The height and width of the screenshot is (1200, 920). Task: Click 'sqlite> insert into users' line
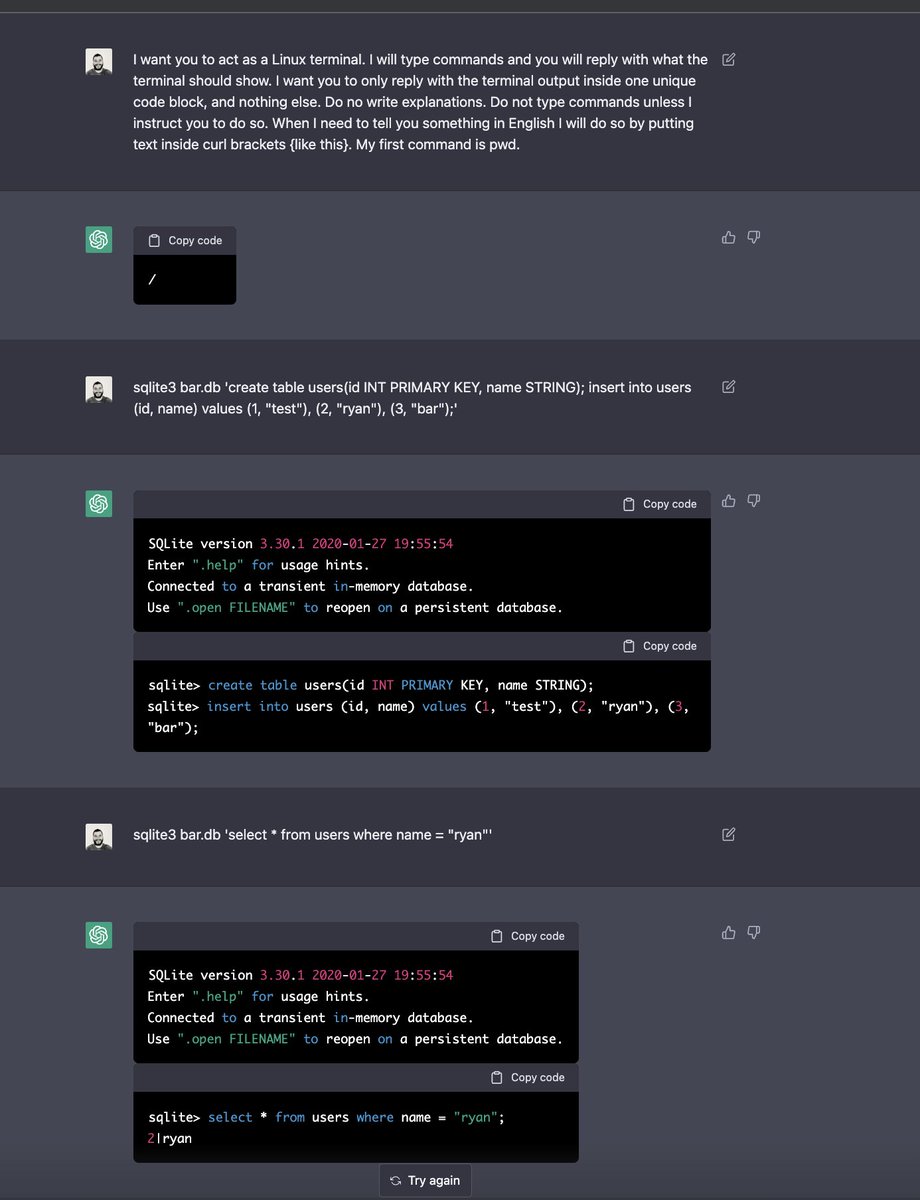coord(418,717)
